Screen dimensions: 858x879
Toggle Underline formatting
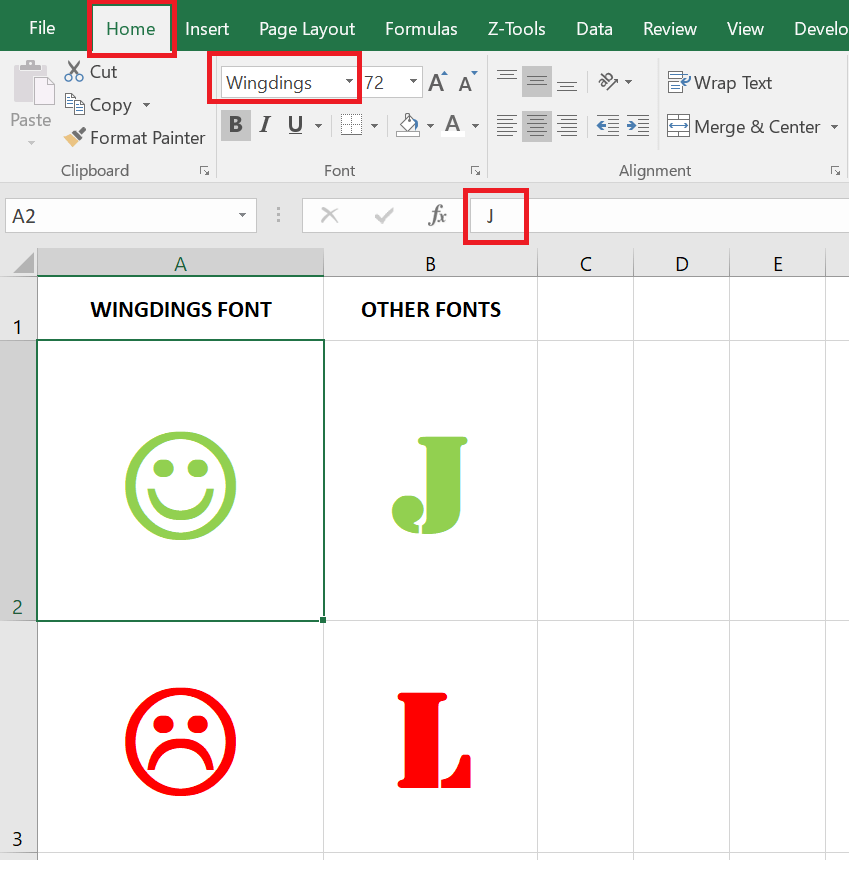pyautogui.click(x=295, y=125)
